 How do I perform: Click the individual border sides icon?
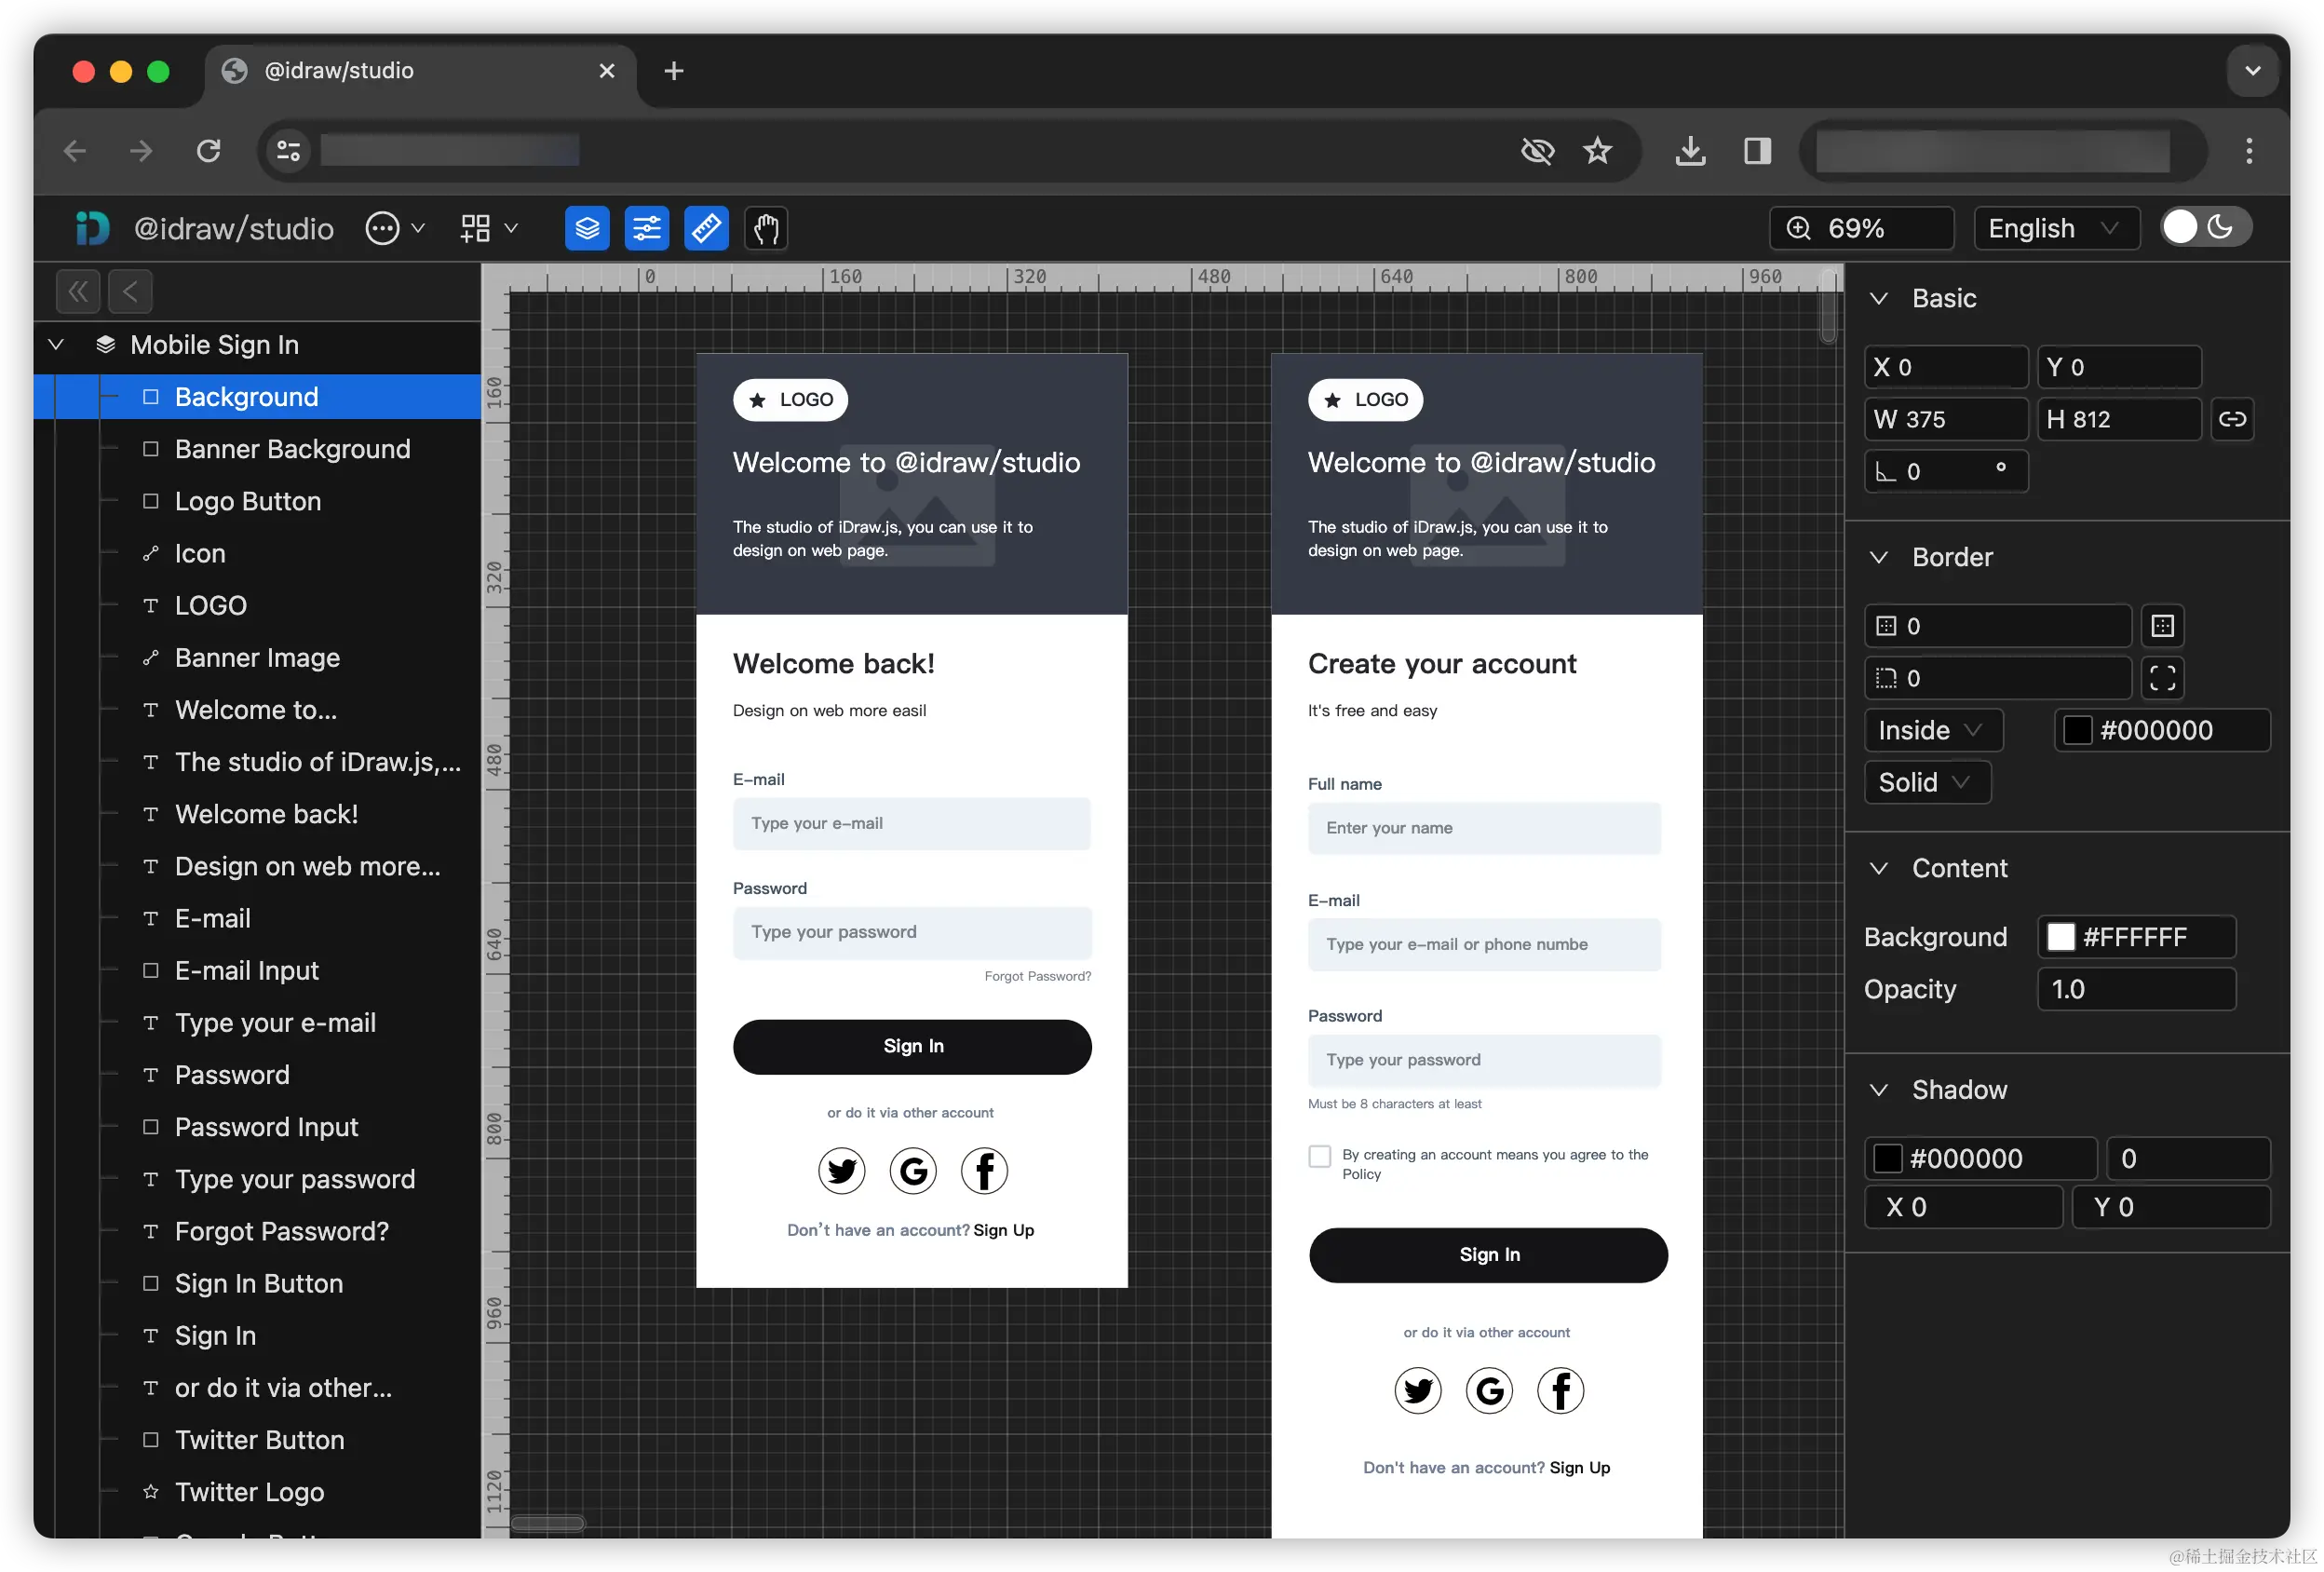(x=2162, y=627)
